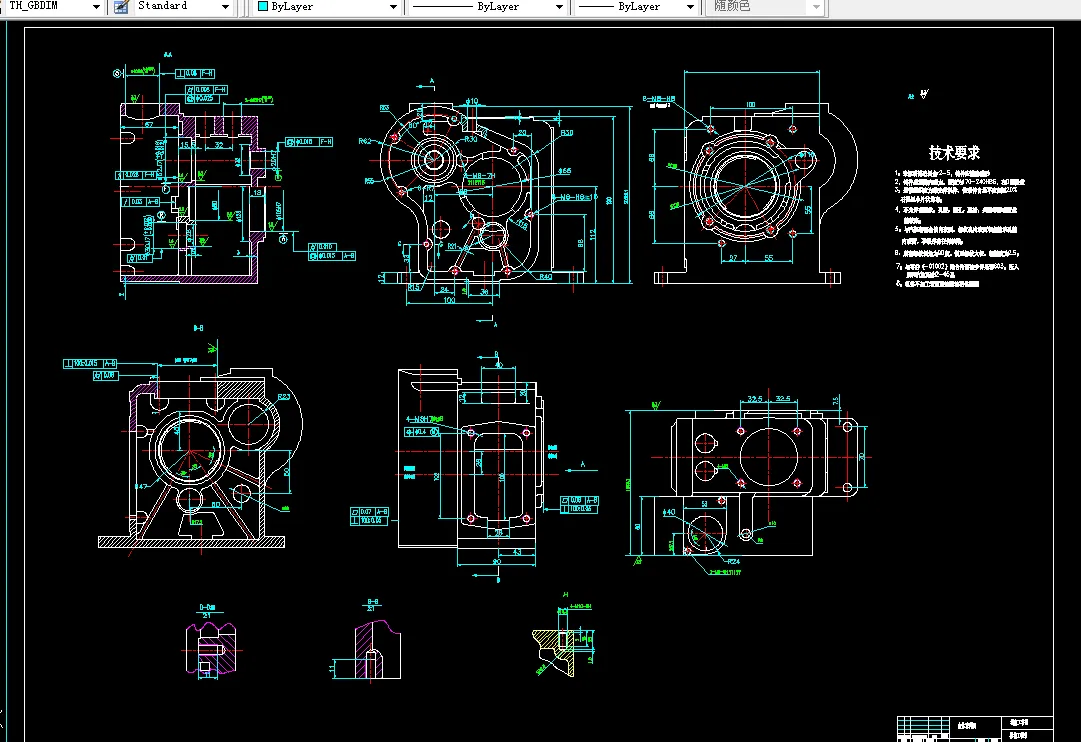The image size is (1081, 742).
Task: Click the surface roughness symbol above 技术要求
Action: (x=924, y=94)
